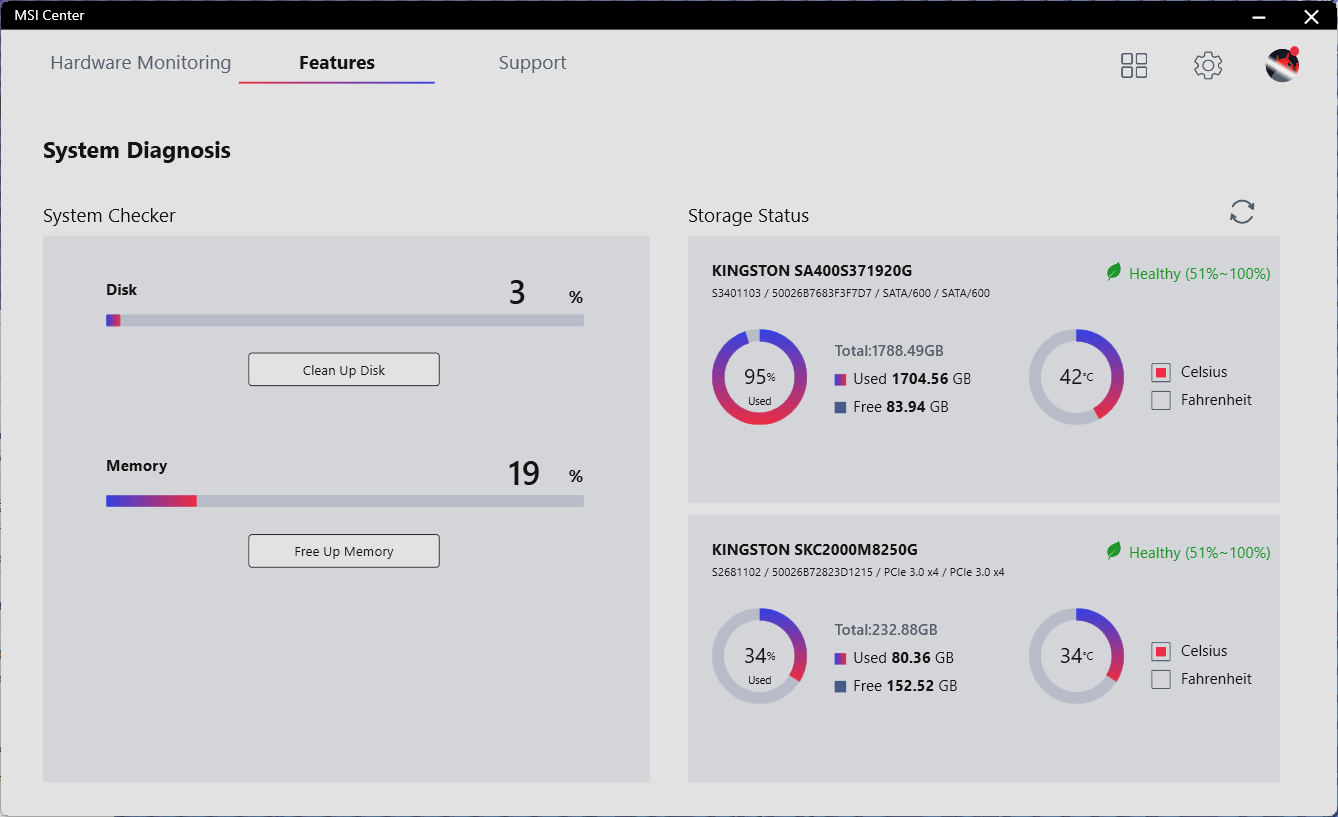The image size is (1338, 817).
Task: Click the 34% used donut chart
Action: [x=759, y=656]
